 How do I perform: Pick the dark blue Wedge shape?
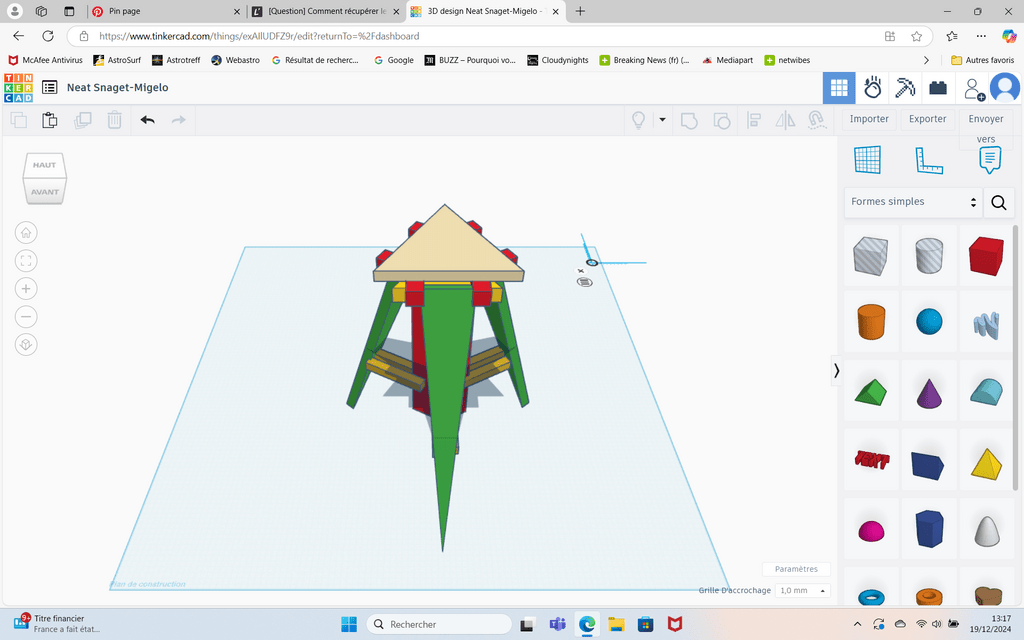pyautogui.click(x=929, y=464)
